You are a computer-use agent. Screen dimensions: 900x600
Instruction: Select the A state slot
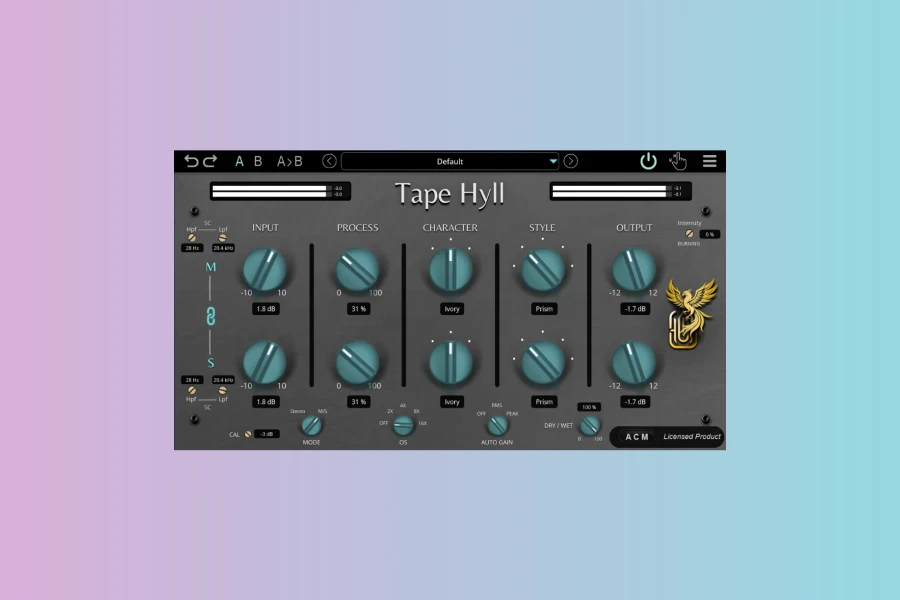tap(240, 161)
